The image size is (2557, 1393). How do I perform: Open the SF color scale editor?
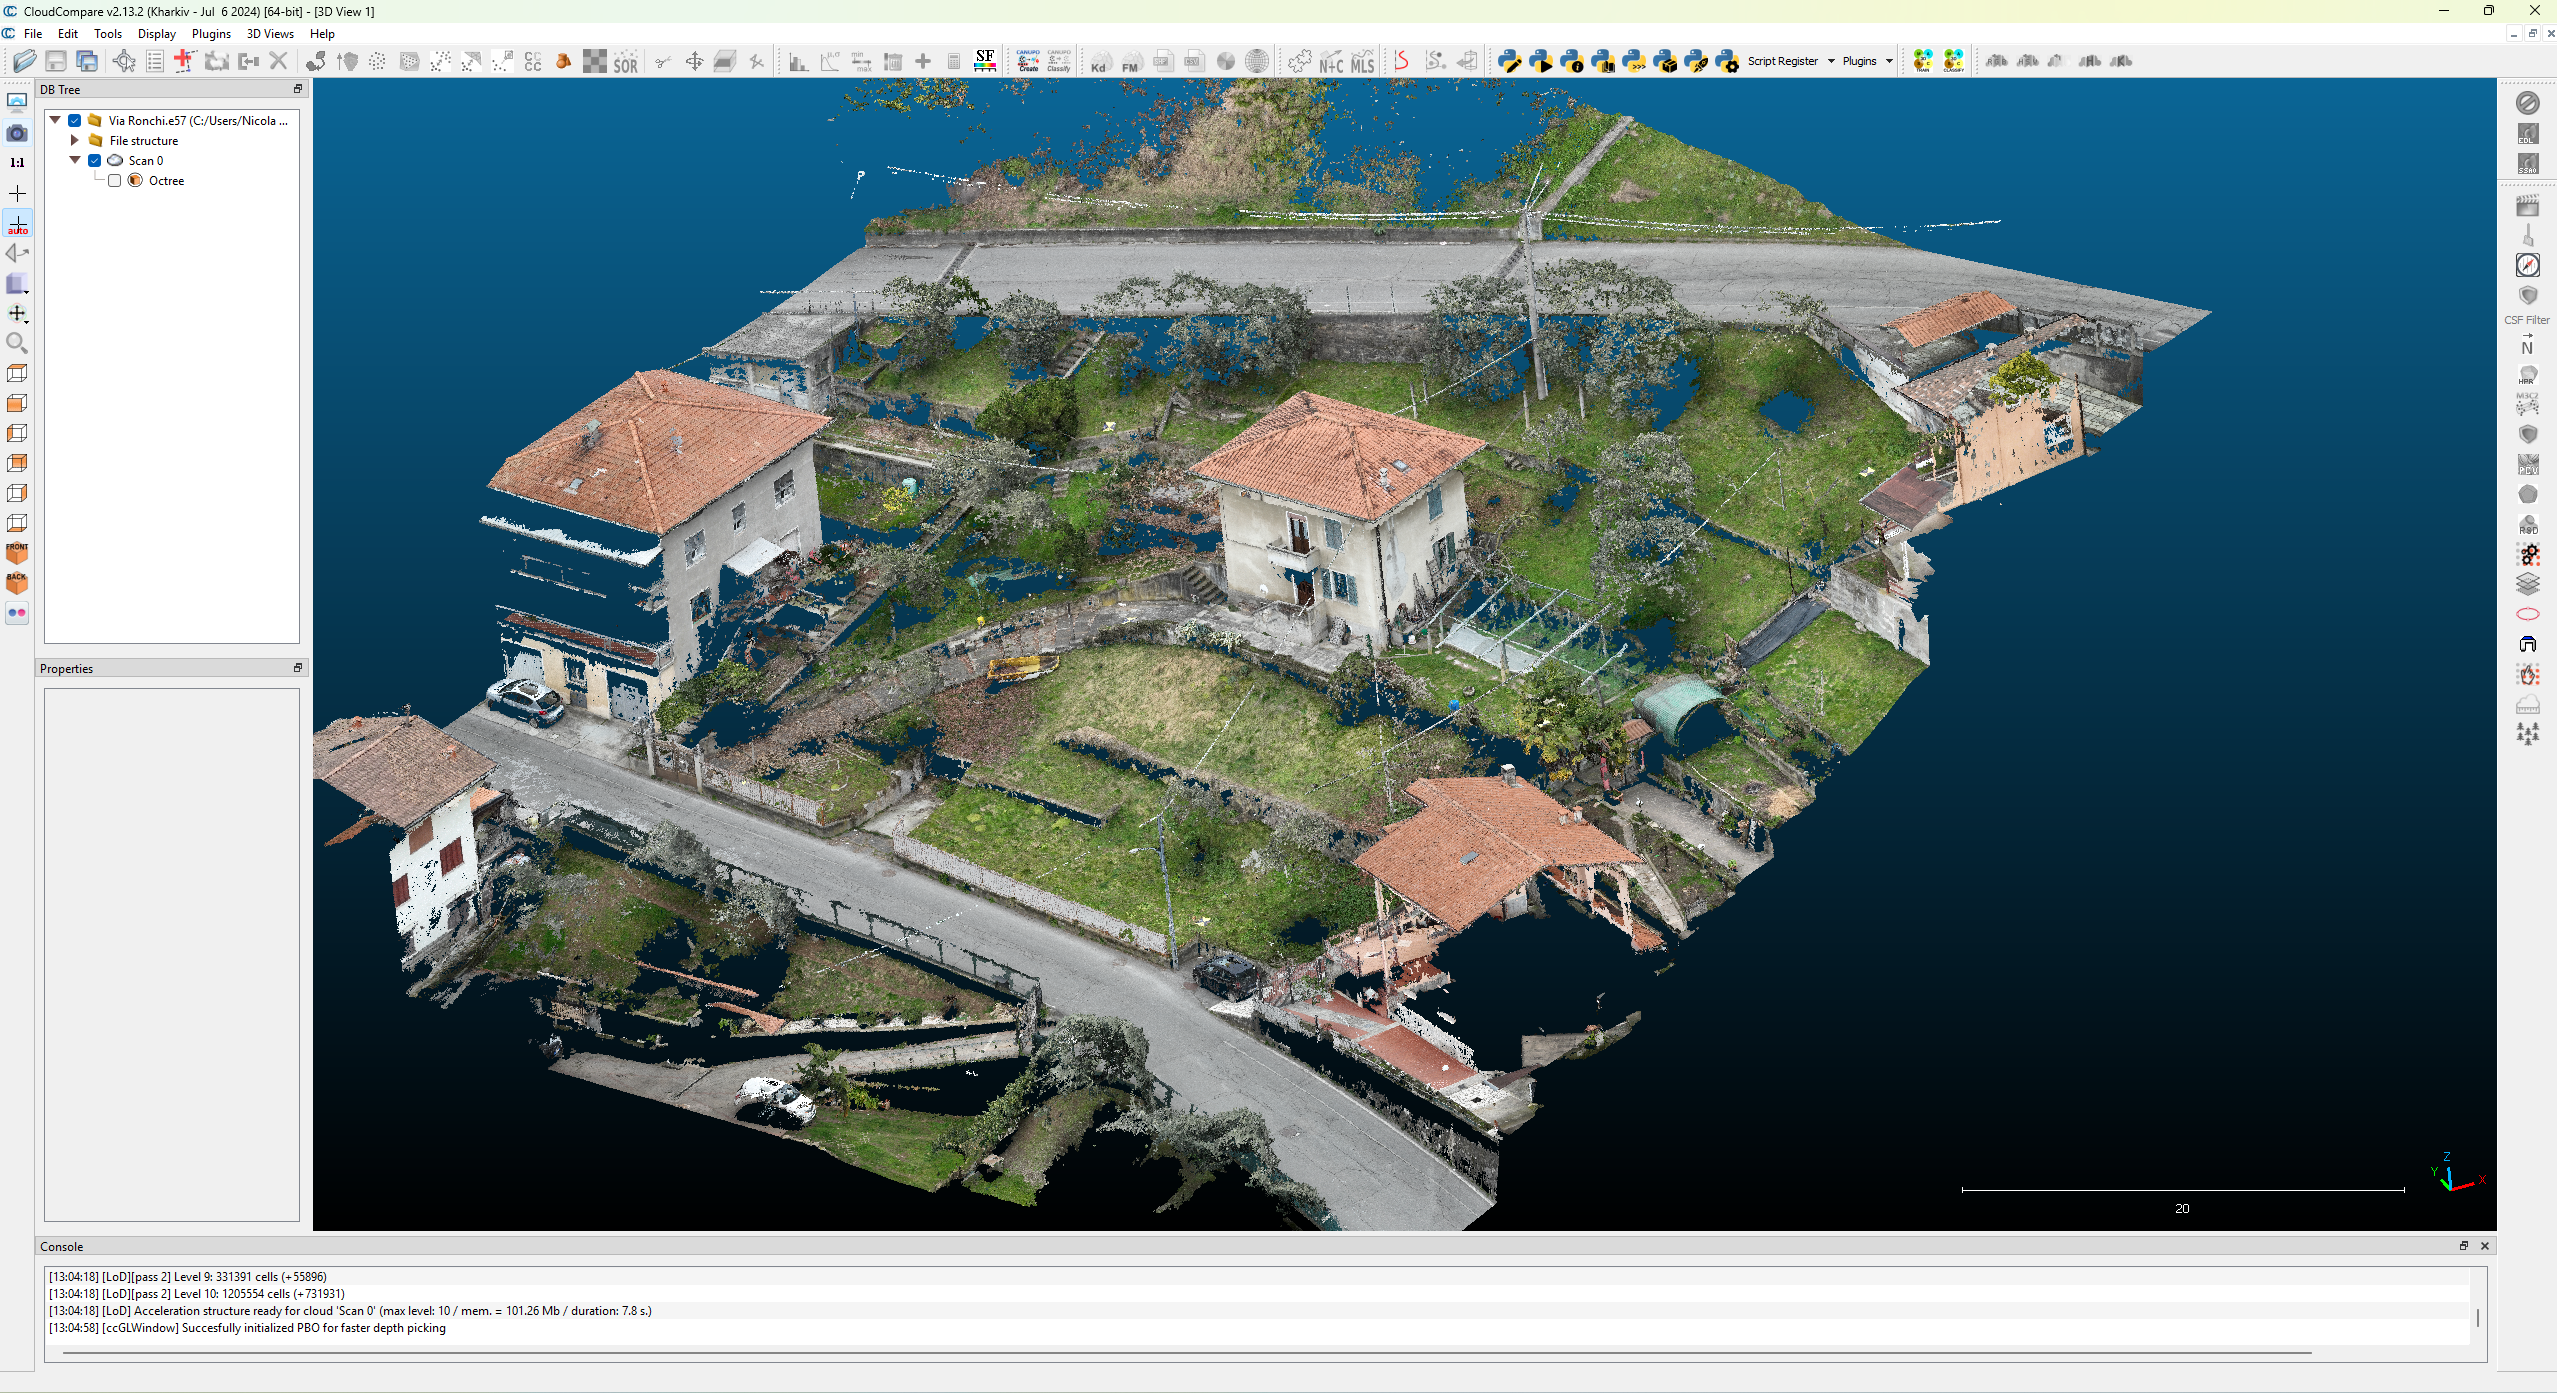985,61
